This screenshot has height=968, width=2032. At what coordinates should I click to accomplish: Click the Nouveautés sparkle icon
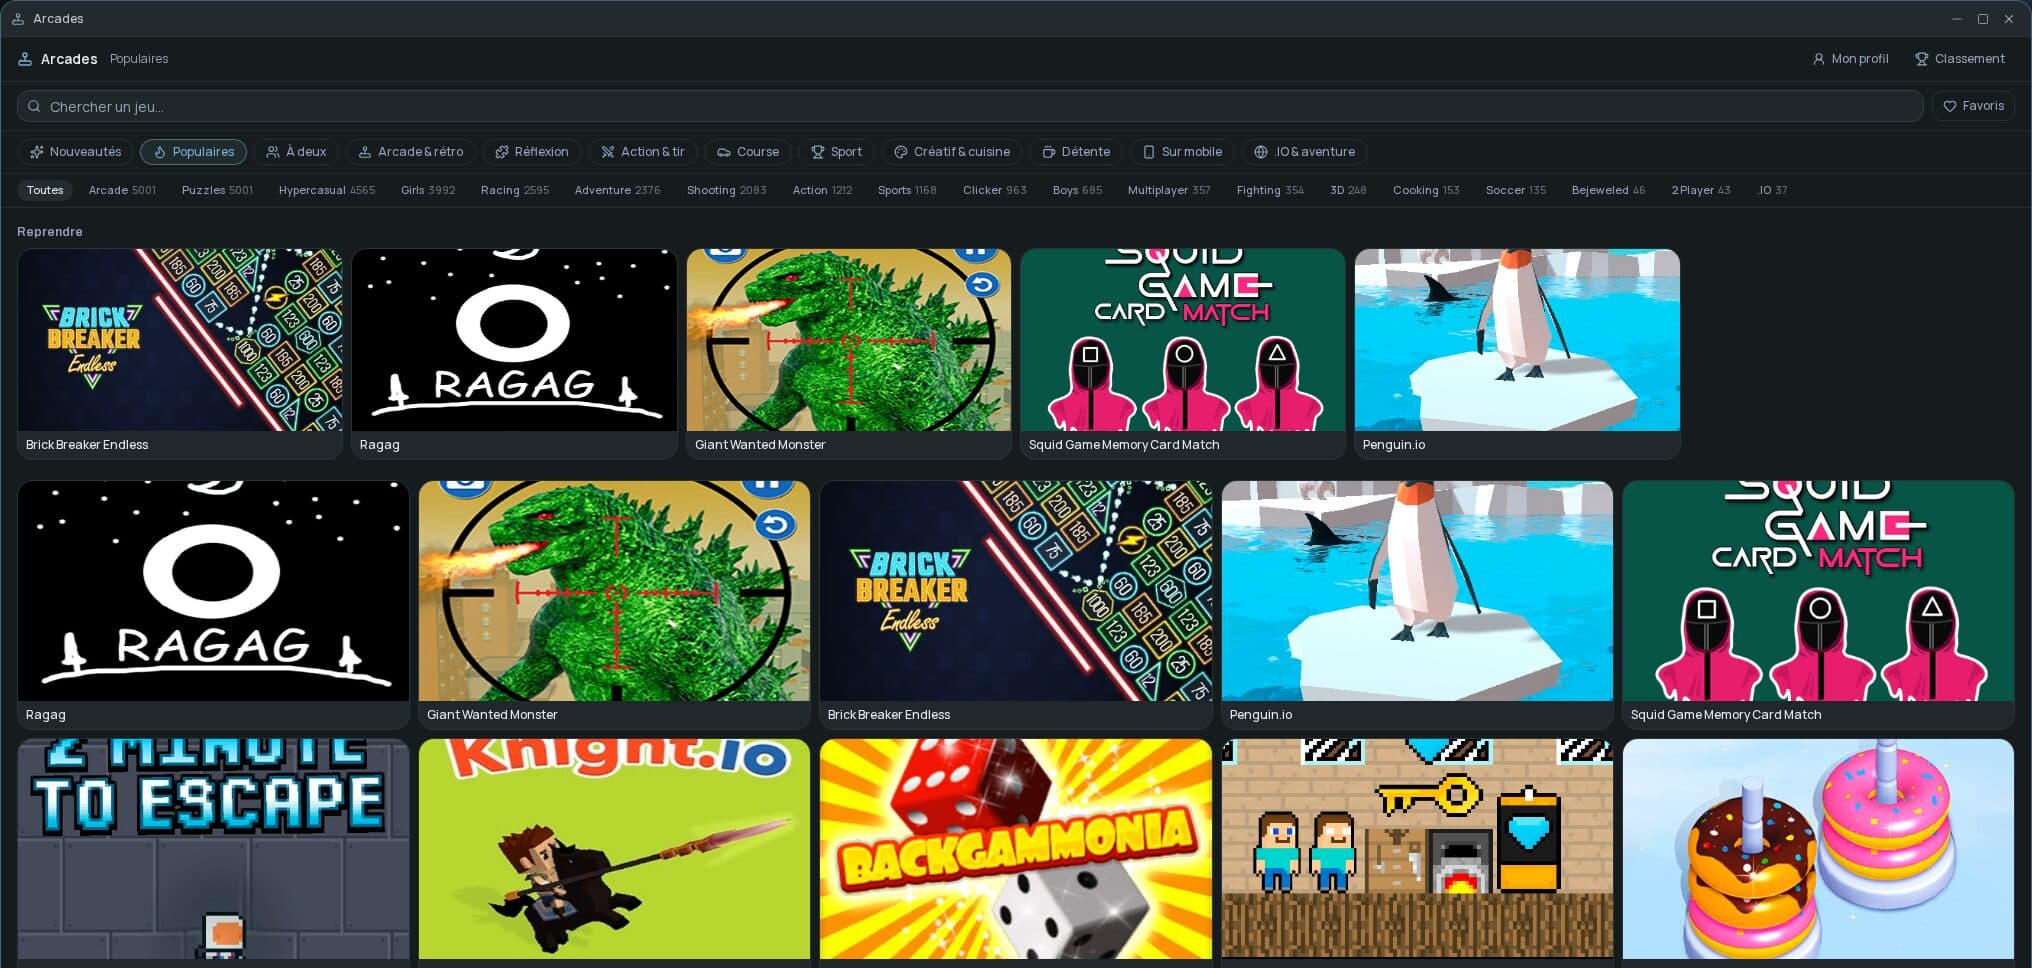click(37, 152)
